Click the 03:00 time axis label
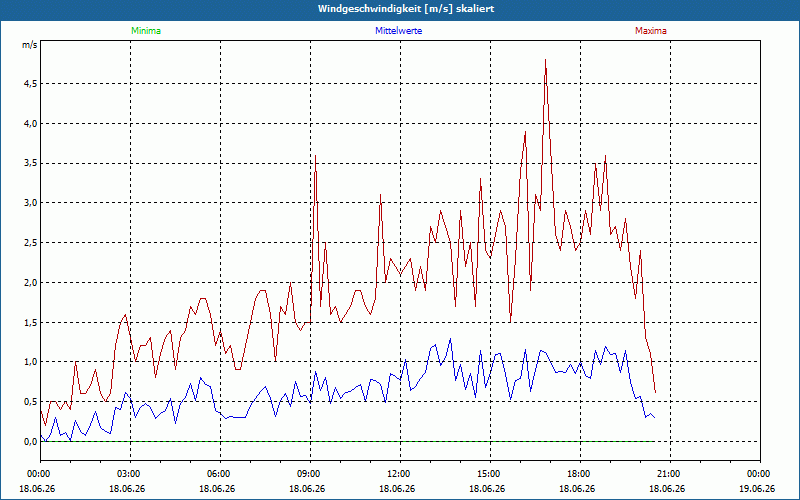The width and height of the screenshot is (800, 500). (x=130, y=474)
